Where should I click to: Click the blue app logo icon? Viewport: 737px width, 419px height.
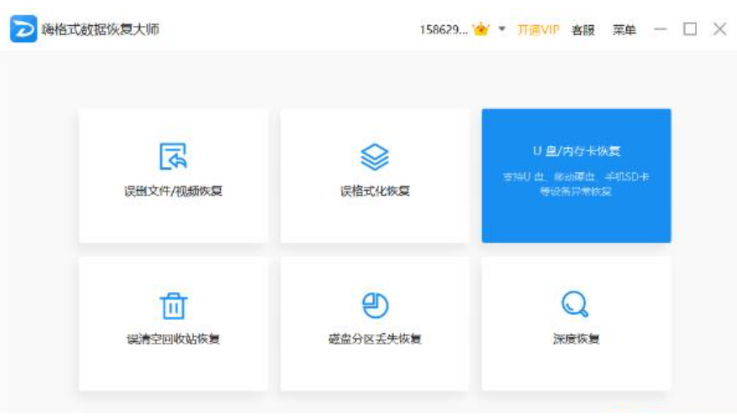(x=22, y=29)
